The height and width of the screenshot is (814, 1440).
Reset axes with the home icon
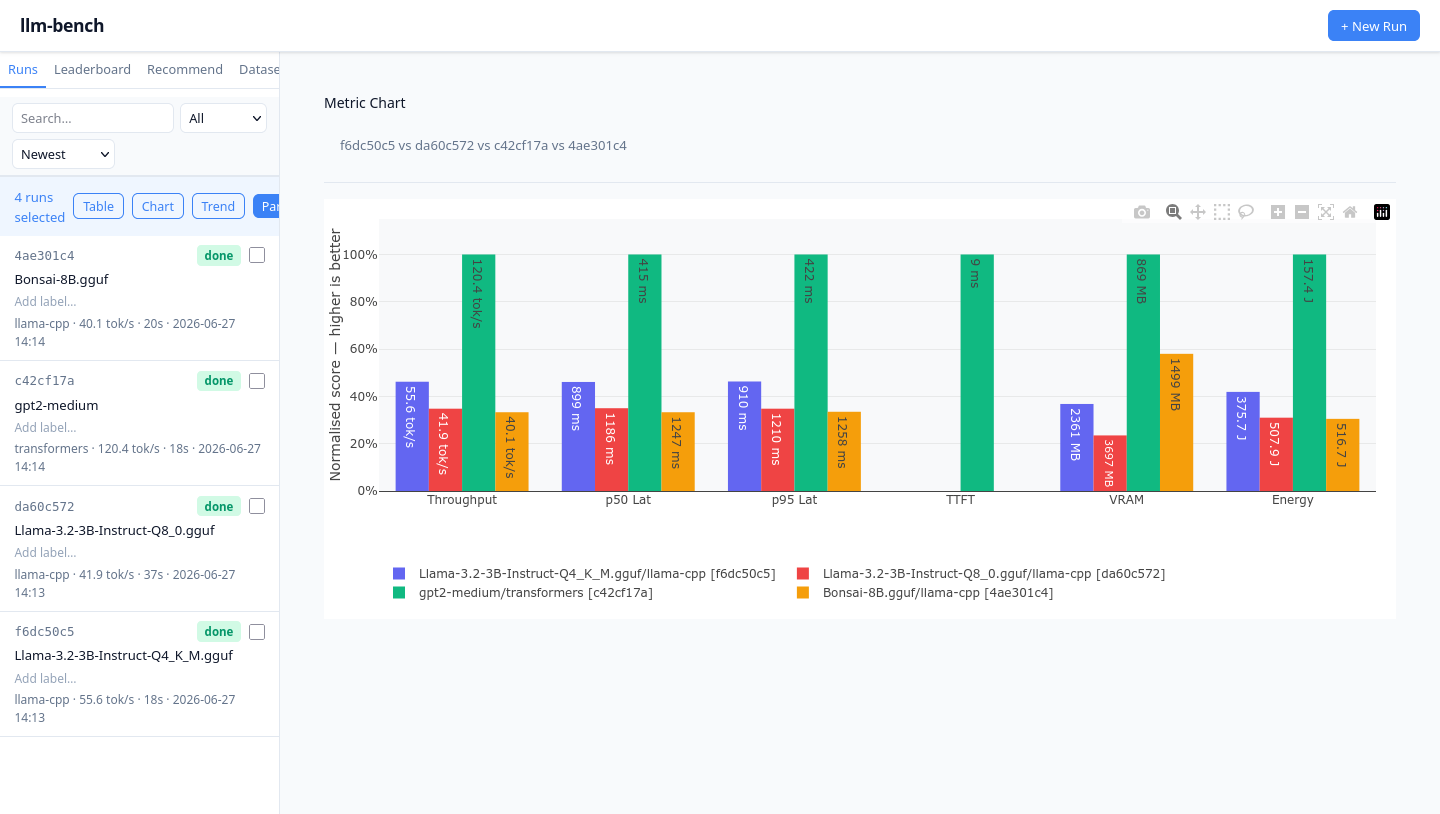(1350, 212)
